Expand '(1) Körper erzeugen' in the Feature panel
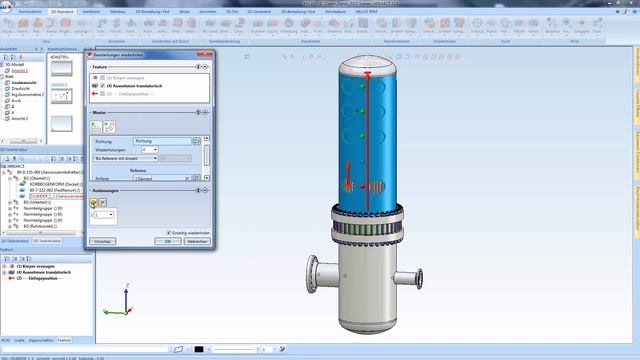The image size is (640, 360). point(4,266)
